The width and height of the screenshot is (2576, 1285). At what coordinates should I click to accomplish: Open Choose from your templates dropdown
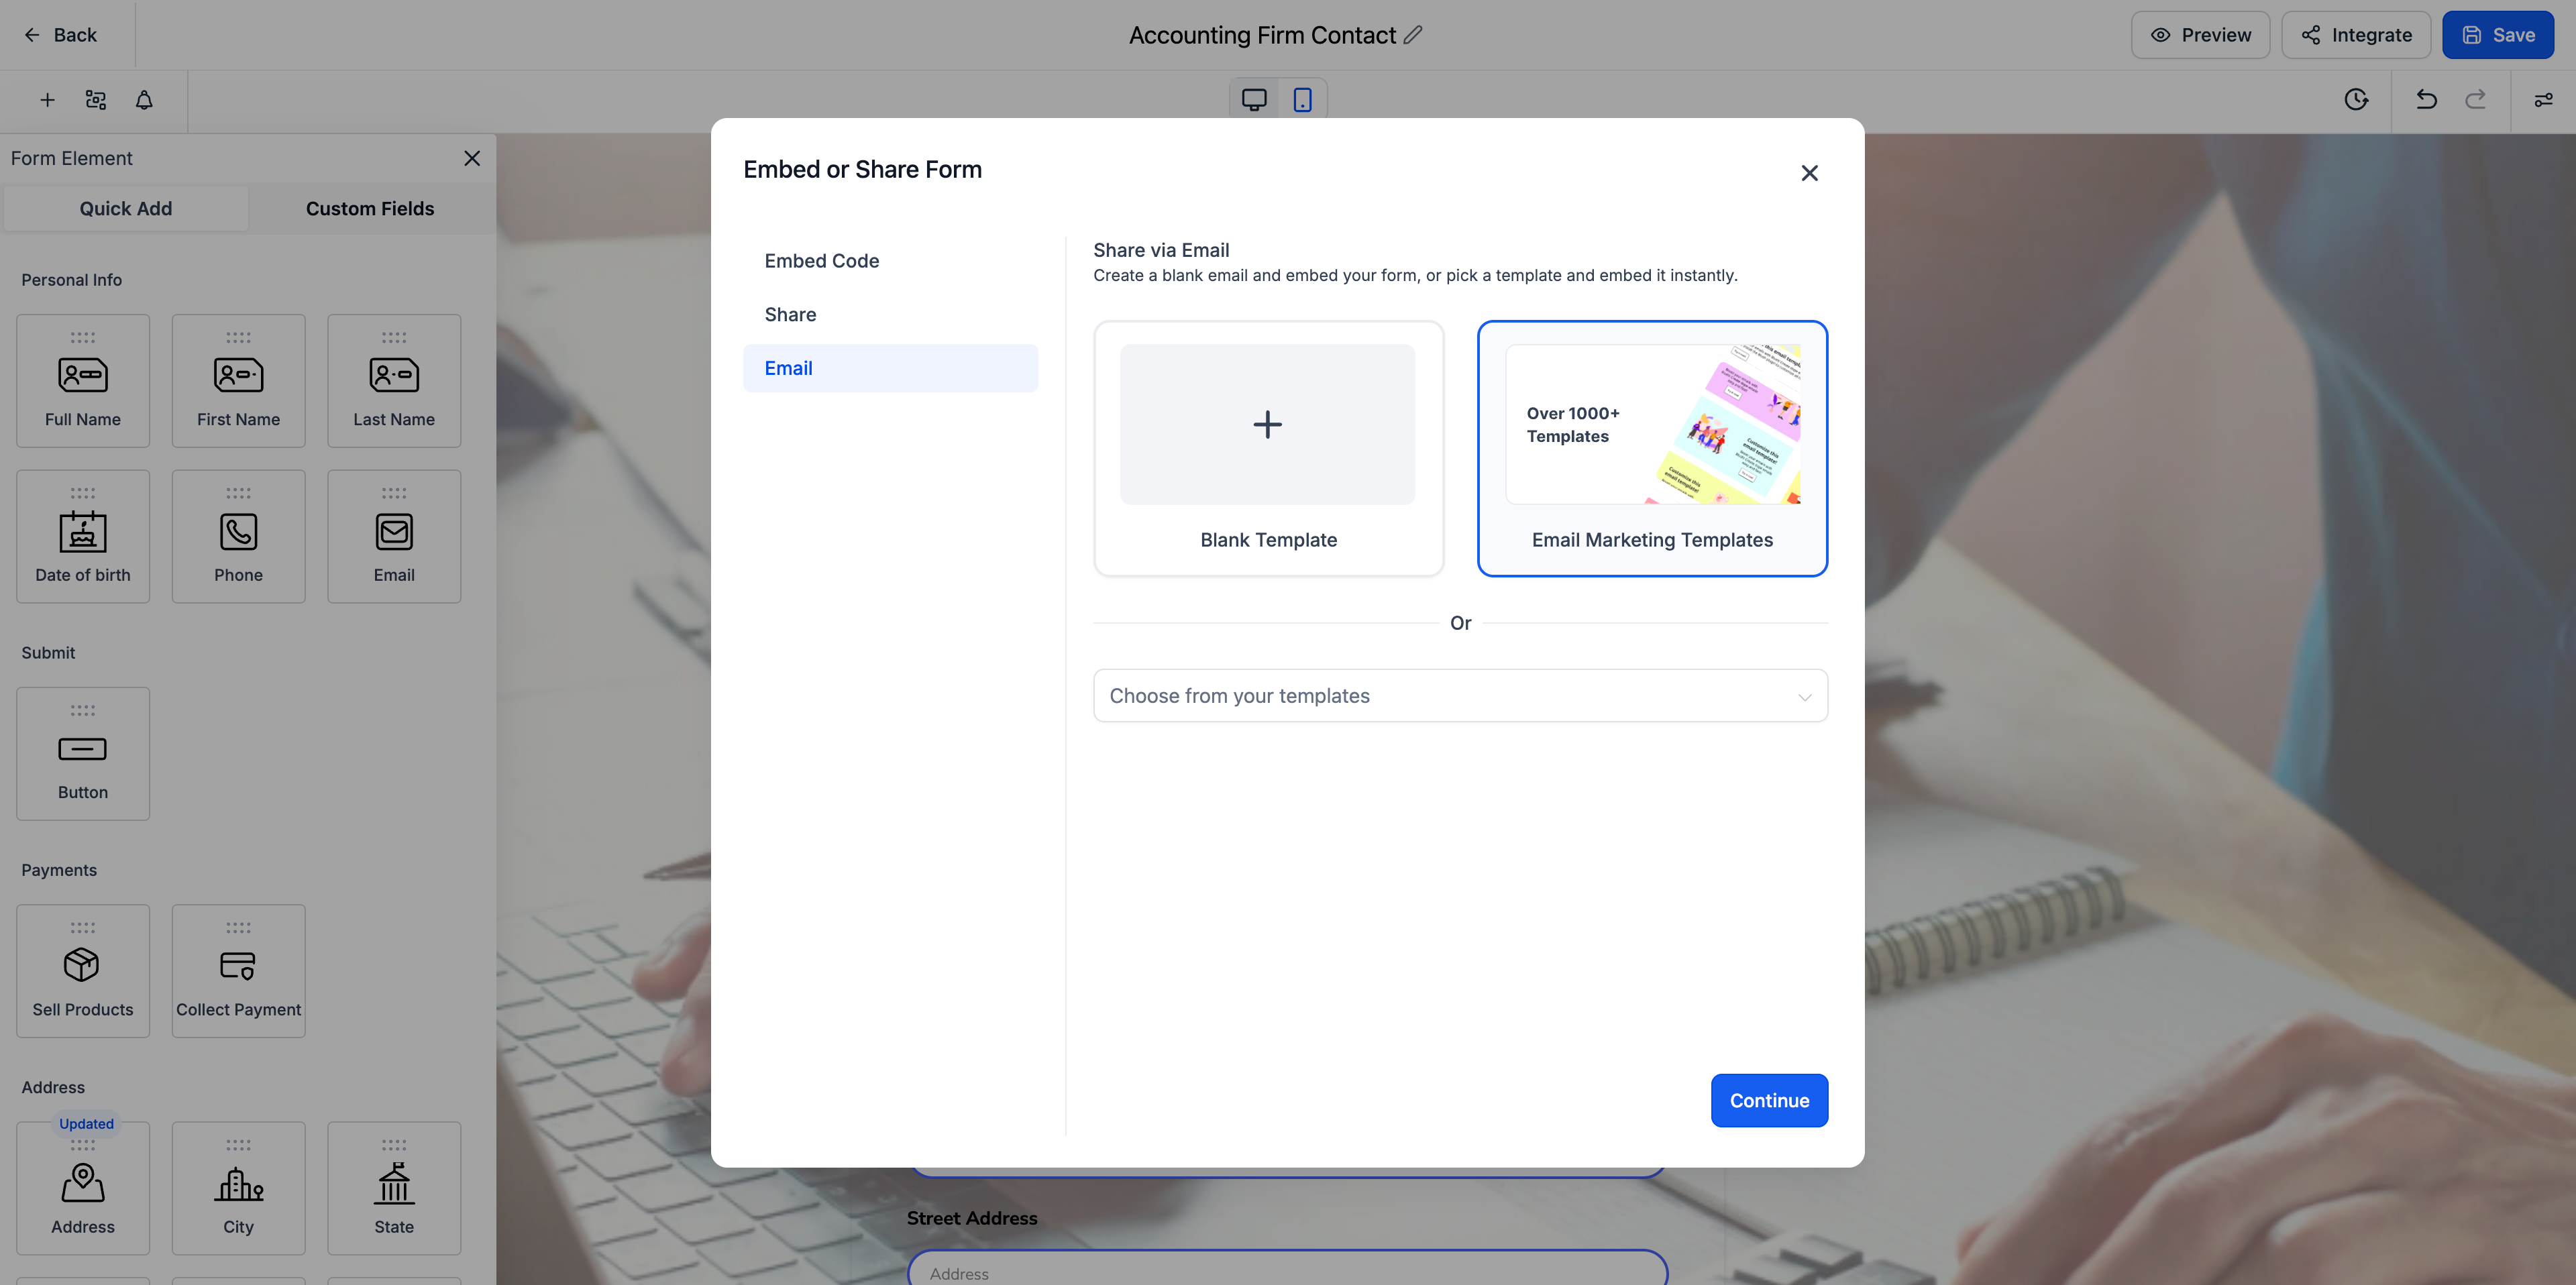(x=1460, y=696)
